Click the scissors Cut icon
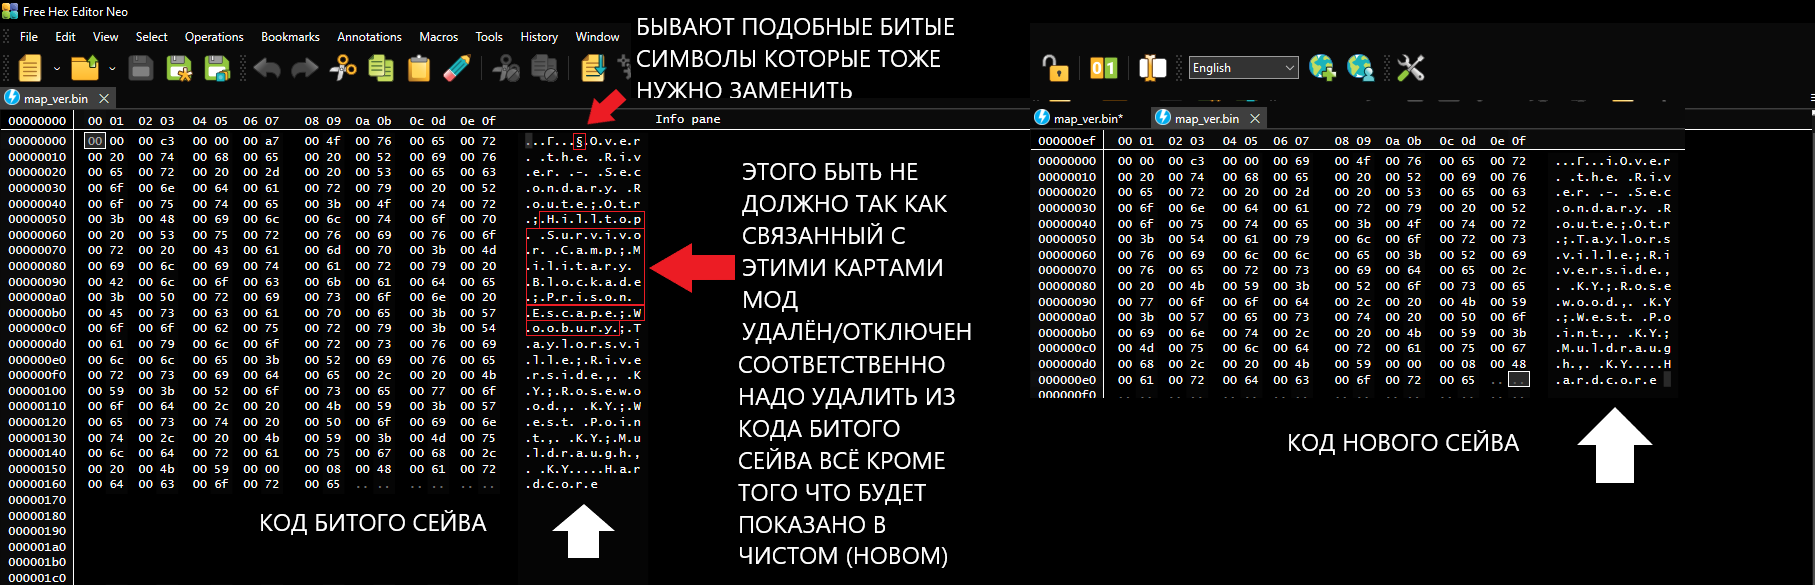 [x=343, y=68]
